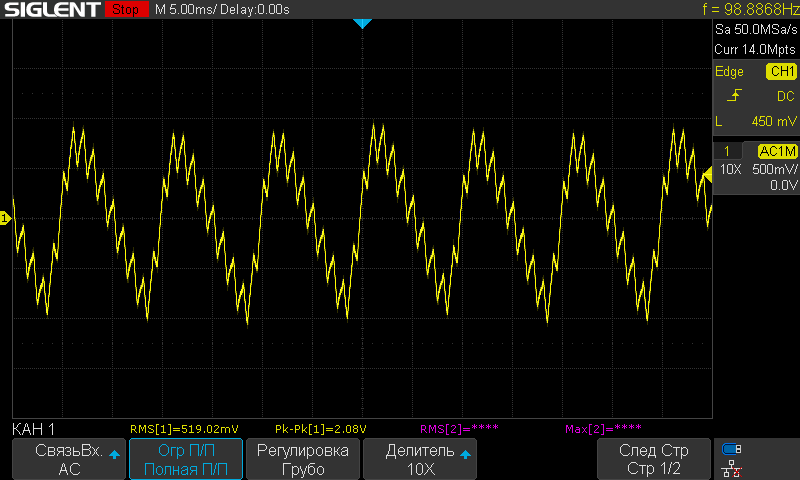Toggle Регулировка Грубо coarse adjustment
Viewport: 800px width, 480px height.
(303, 459)
